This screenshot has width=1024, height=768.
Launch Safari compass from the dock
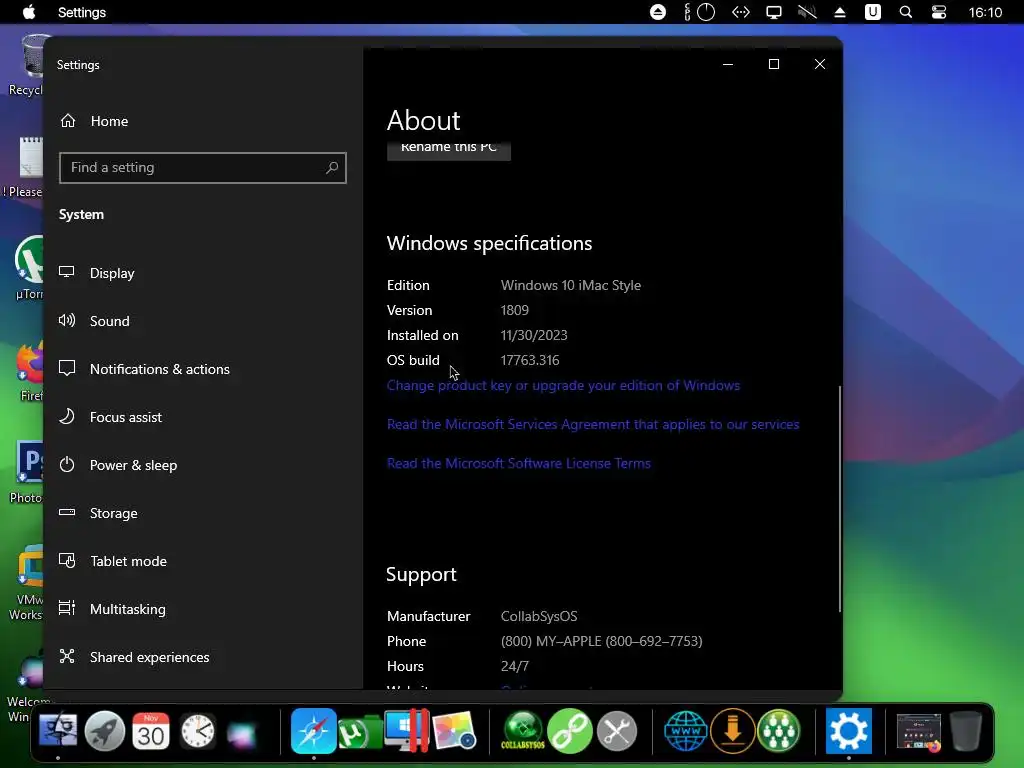click(313, 731)
